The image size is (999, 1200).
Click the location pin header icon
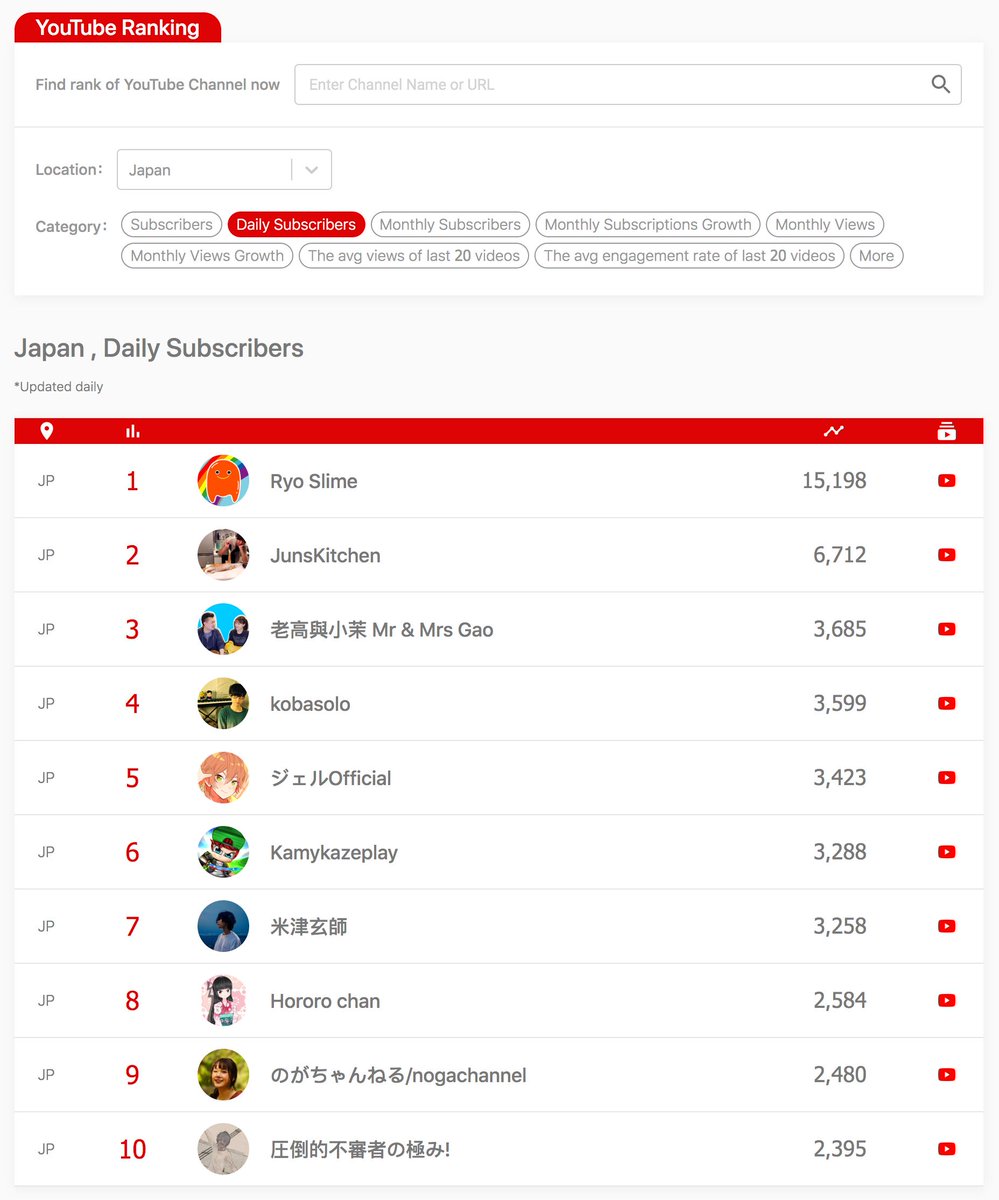coord(46,431)
